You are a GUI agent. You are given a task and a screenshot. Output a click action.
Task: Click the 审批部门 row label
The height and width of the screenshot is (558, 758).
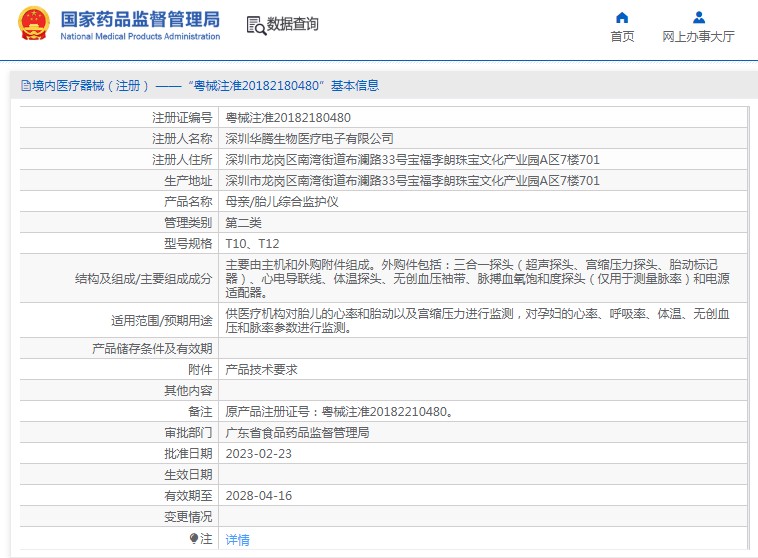188,433
